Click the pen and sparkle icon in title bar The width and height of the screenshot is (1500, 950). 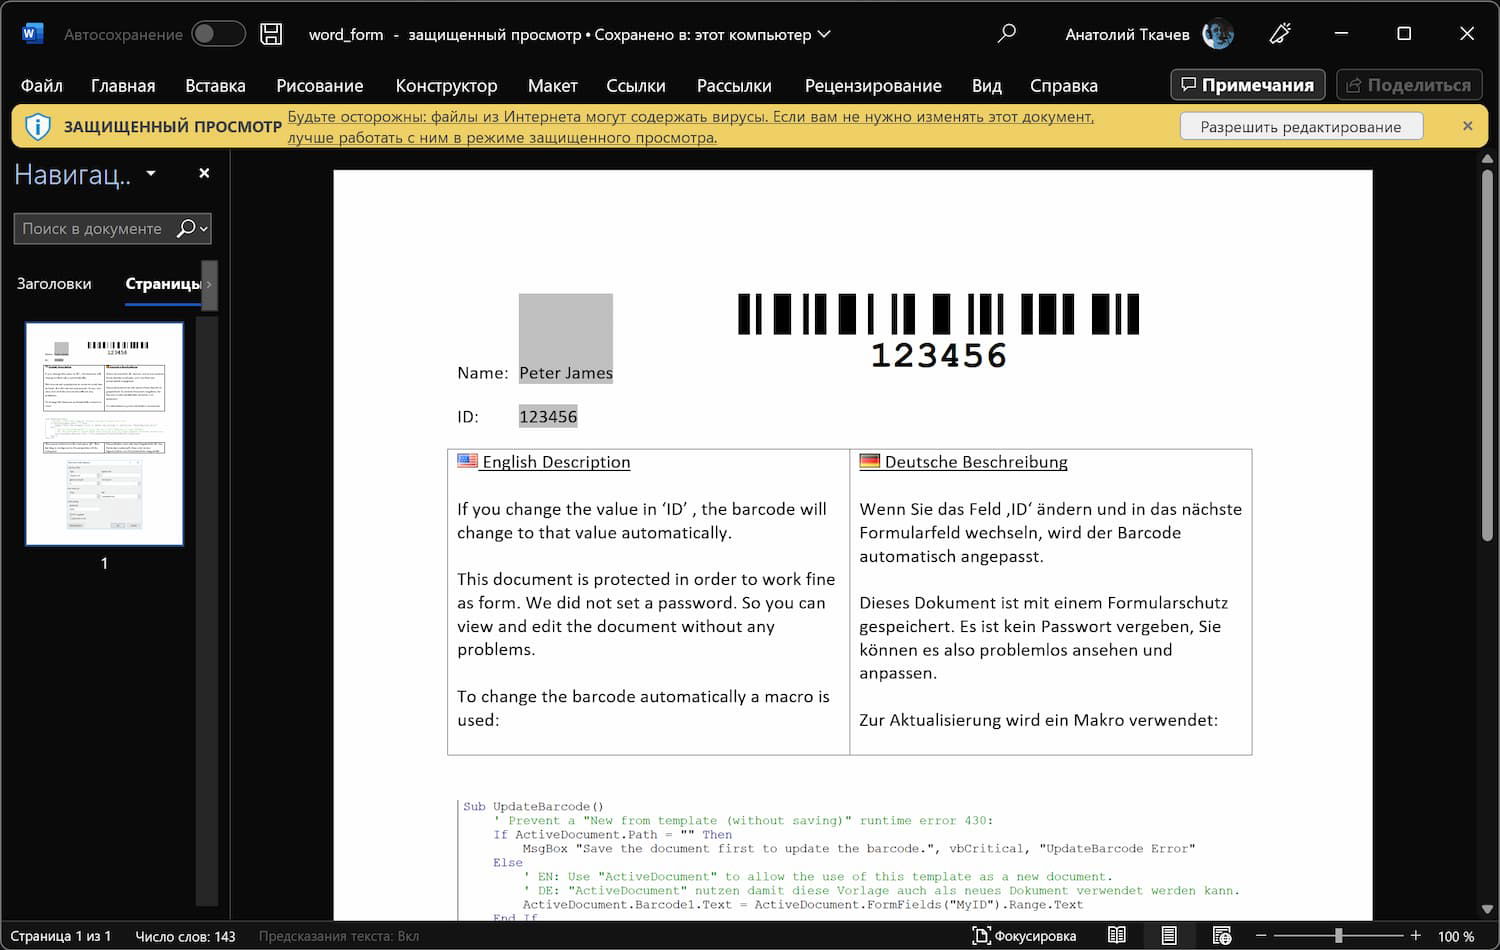(x=1280, y=34)
